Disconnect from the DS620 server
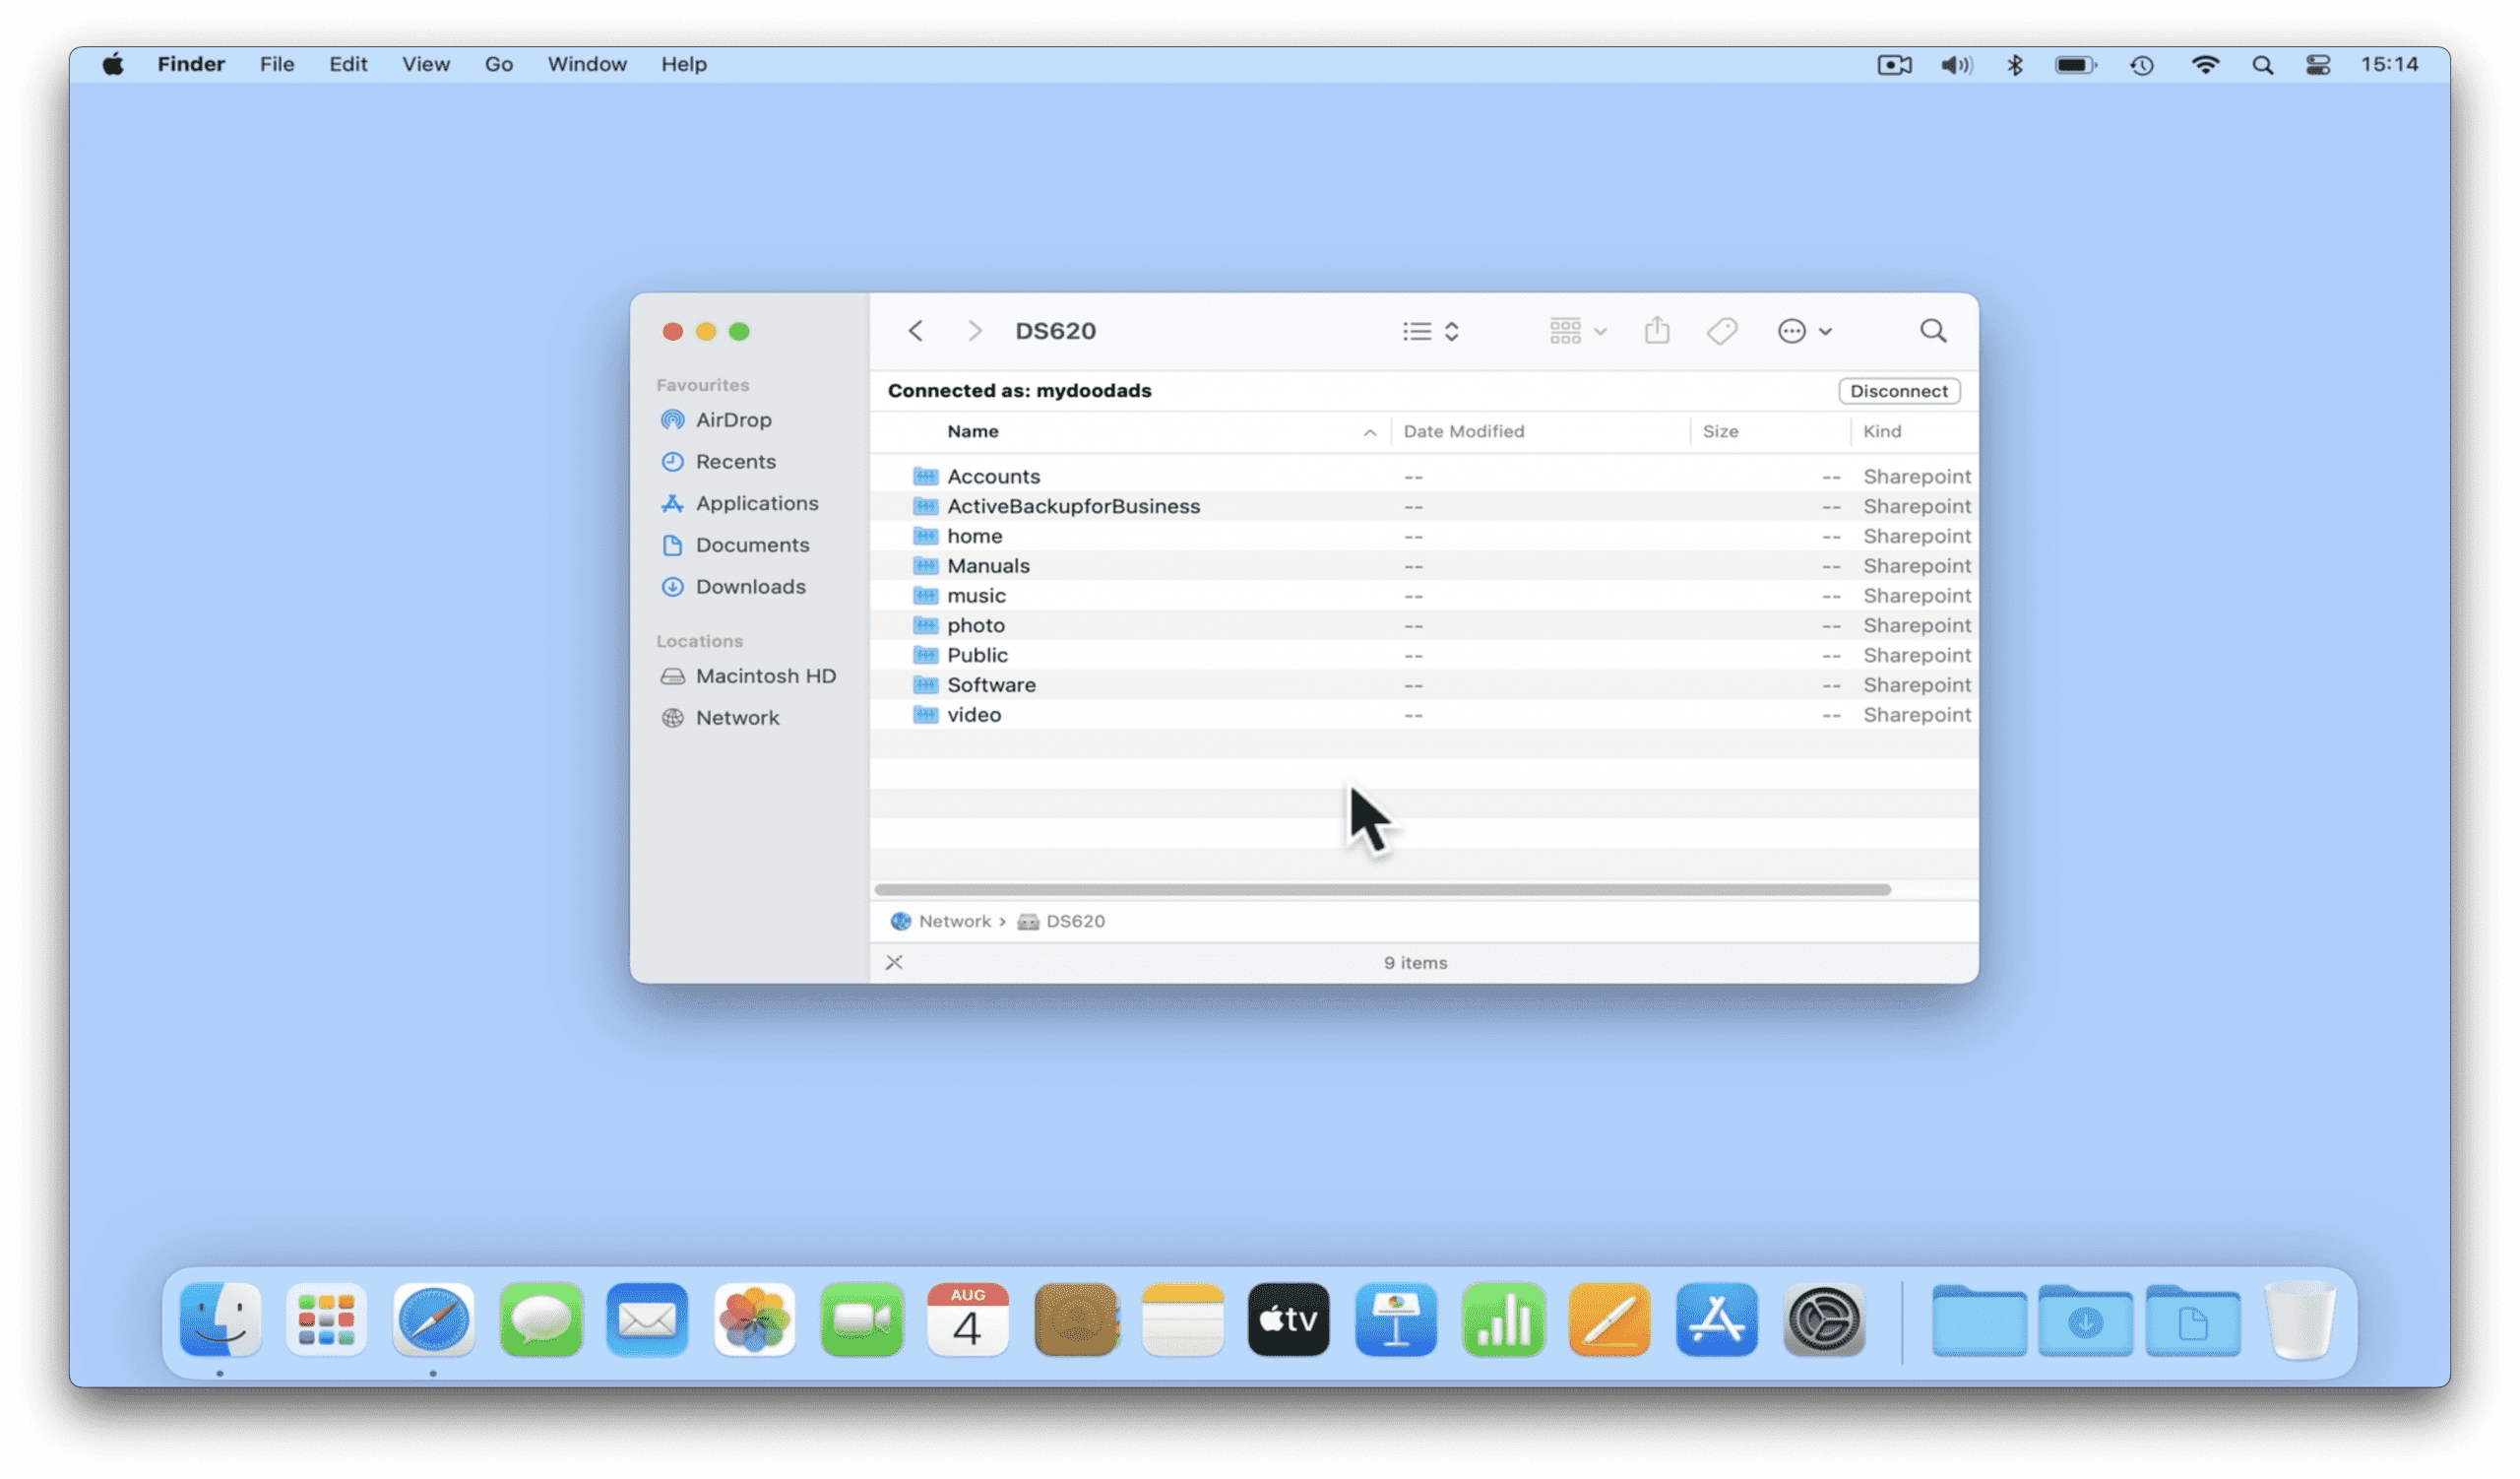The width and height of the screenshot is (2520, 1479). tap(1899, 391)
